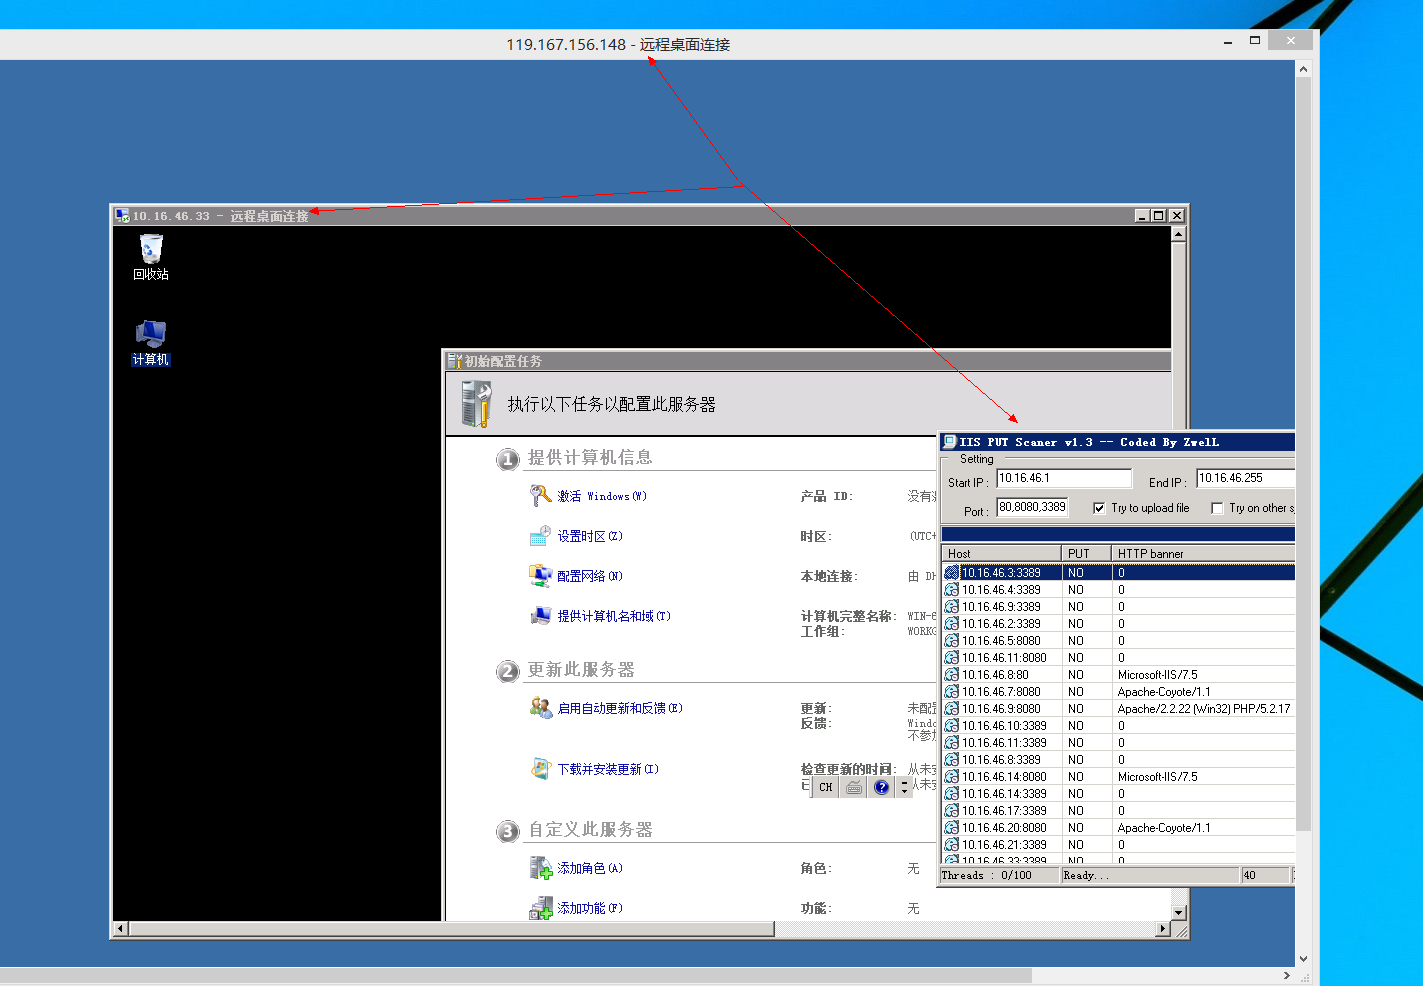Click the Configure networking icon
The image size is (1423, 986).
[541, 576]
